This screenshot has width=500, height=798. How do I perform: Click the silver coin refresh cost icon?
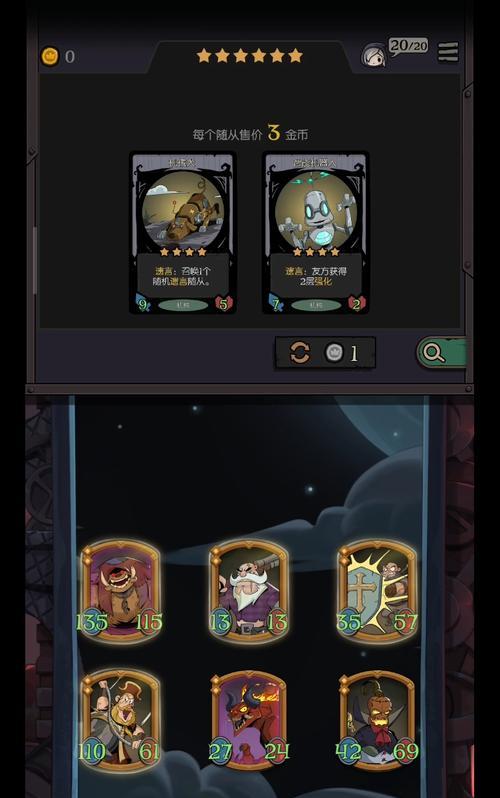pos(334,352)
